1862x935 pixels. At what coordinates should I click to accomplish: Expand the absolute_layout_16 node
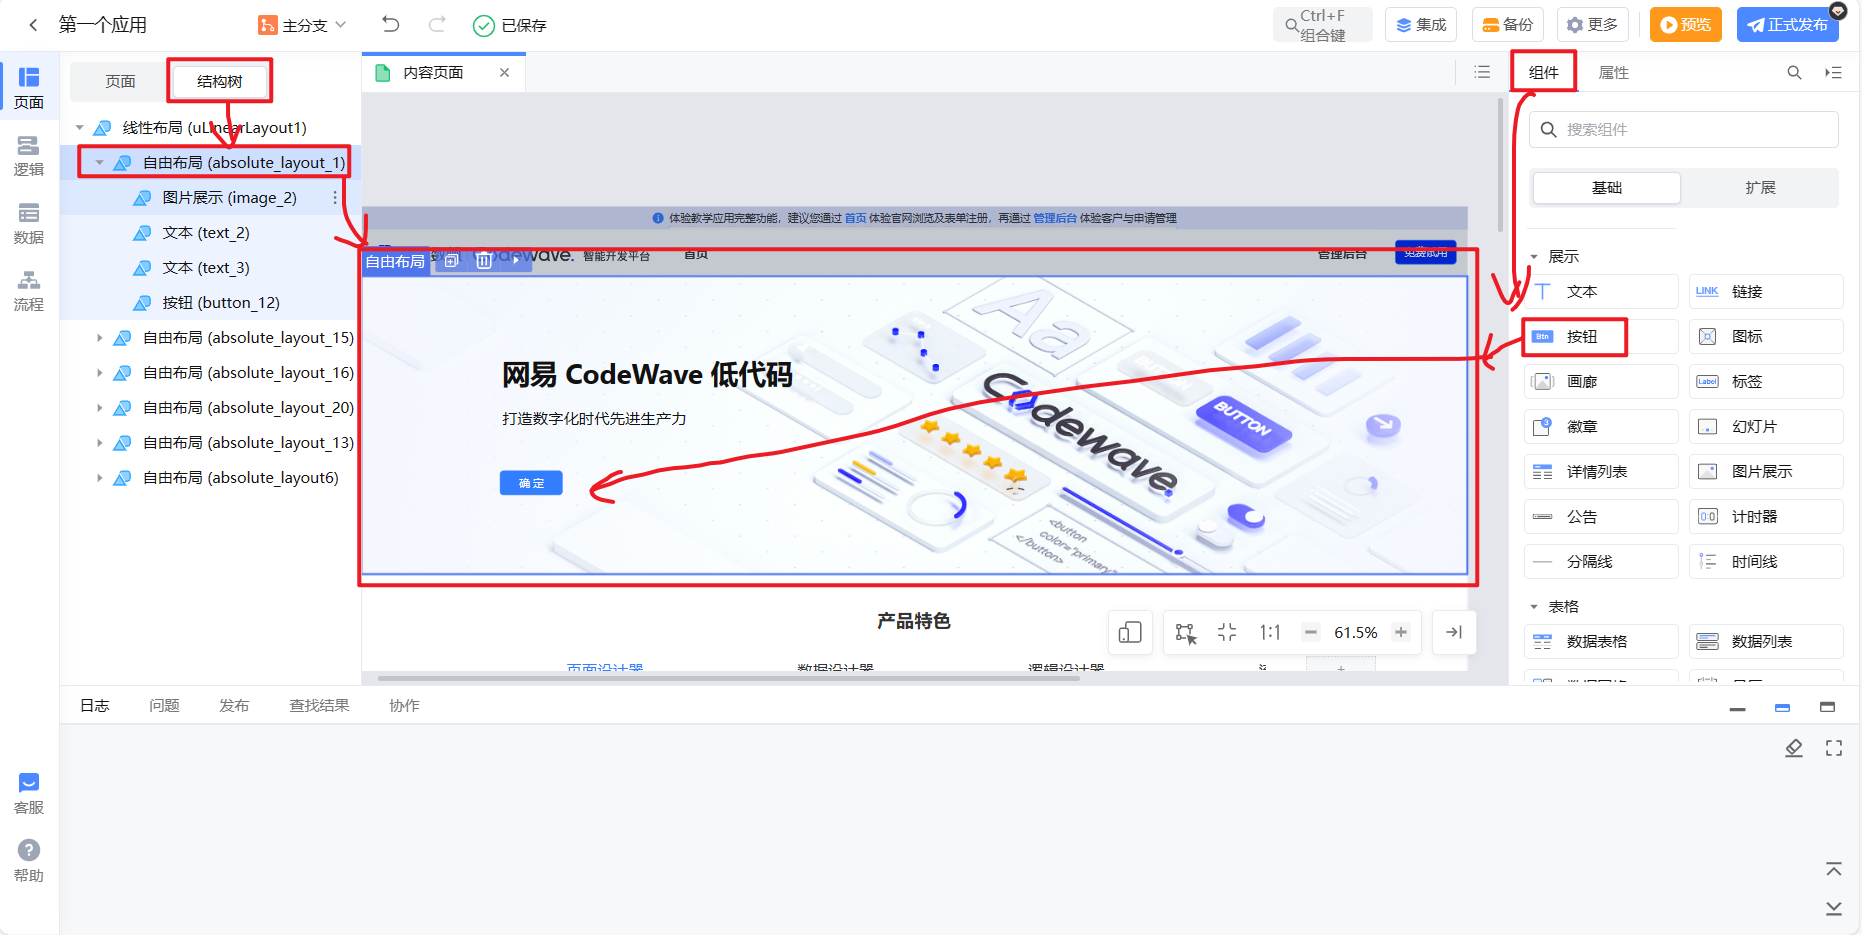(100, 373)
